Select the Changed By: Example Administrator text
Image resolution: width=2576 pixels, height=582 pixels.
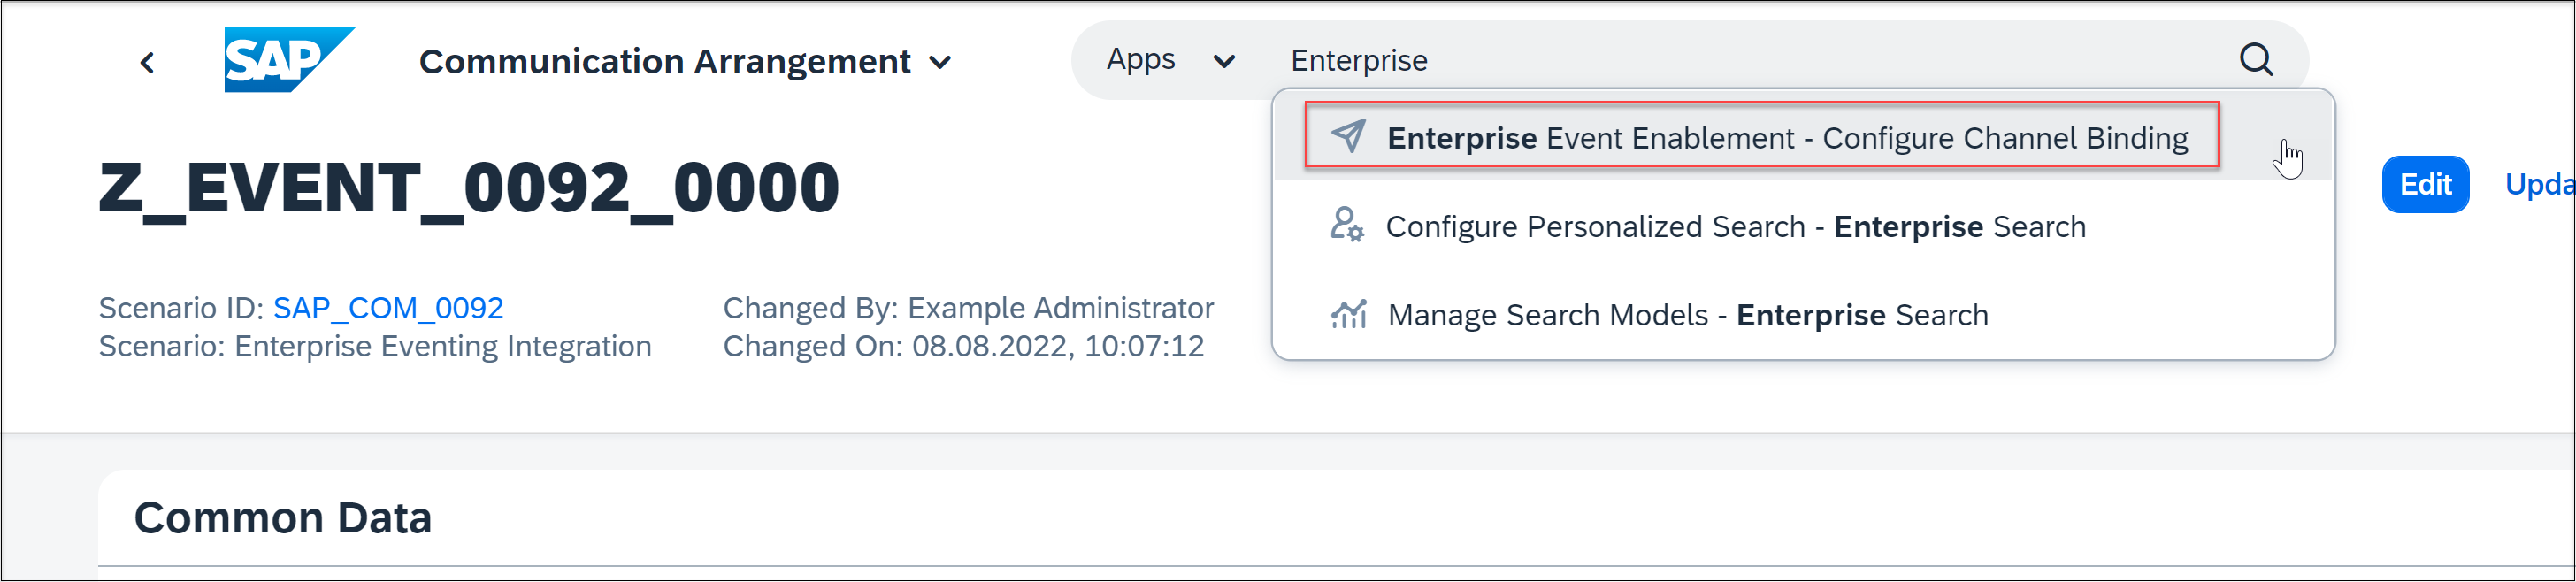pyautogui.click(x=968, y=308)
